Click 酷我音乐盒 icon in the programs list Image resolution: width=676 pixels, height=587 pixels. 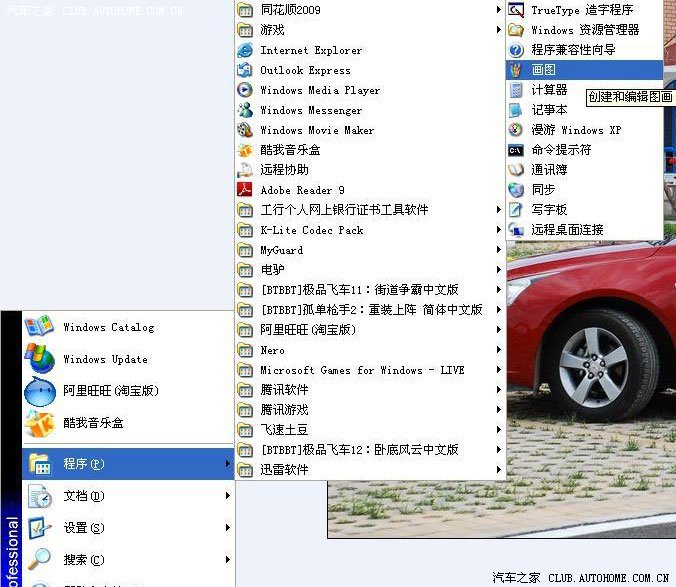245,150
